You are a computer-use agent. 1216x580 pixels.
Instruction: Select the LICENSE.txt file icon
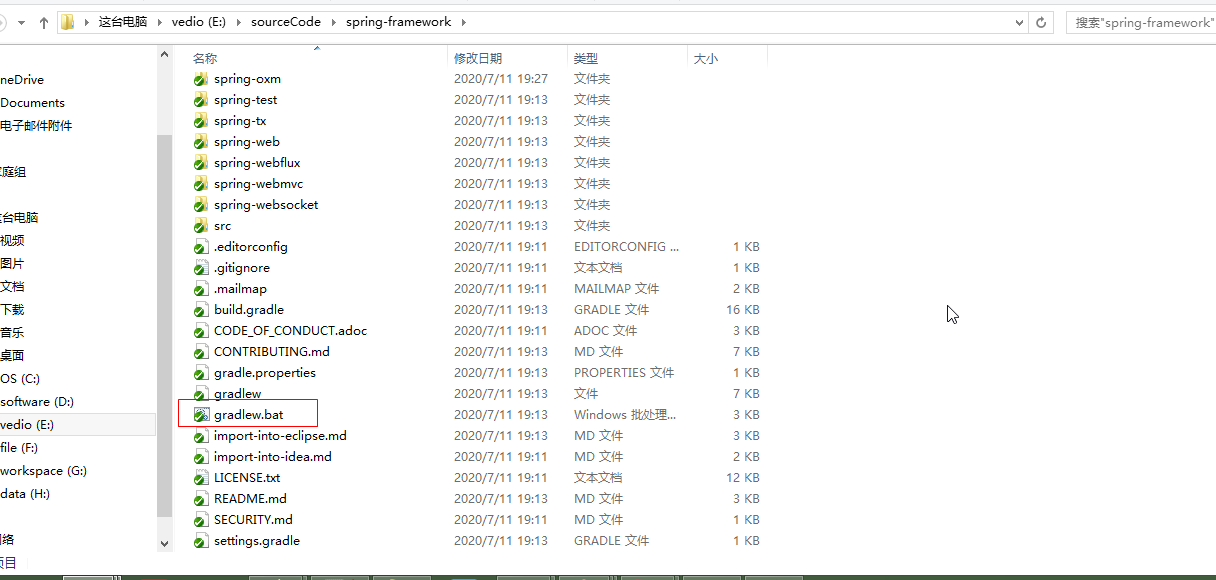(x=201, y=478)
